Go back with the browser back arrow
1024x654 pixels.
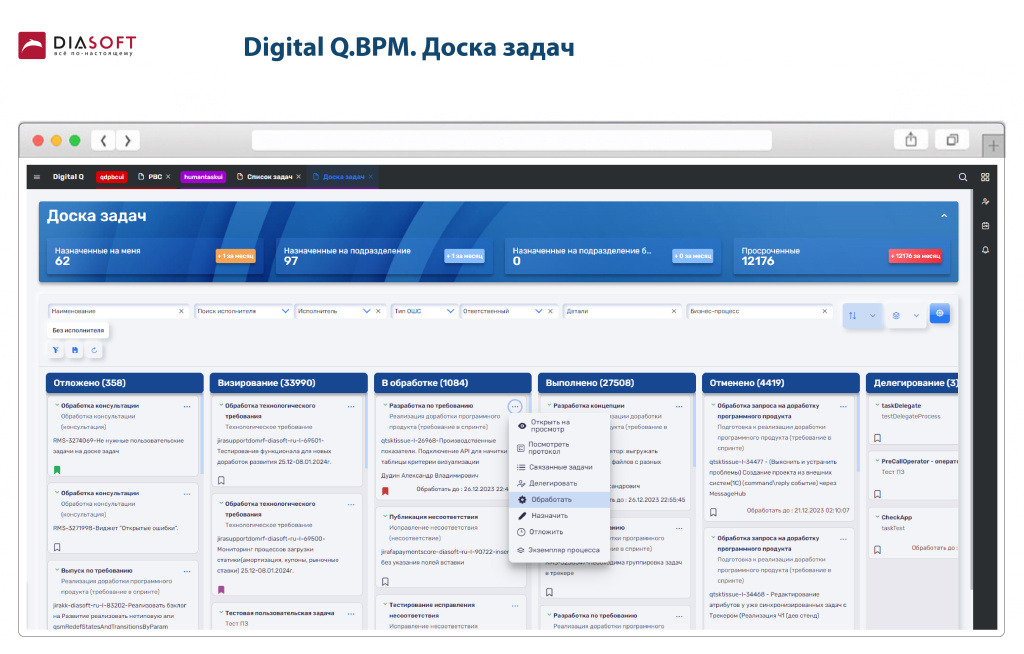103,140
